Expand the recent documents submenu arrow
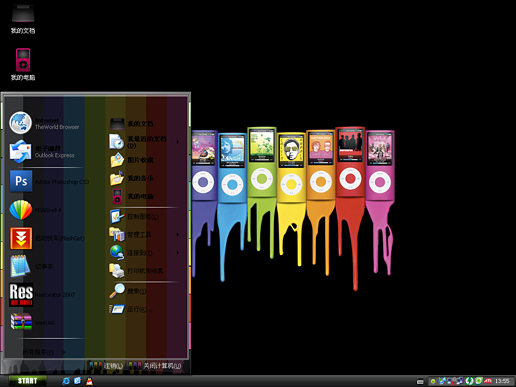This screenshot has height=387, width=516. 178,142
